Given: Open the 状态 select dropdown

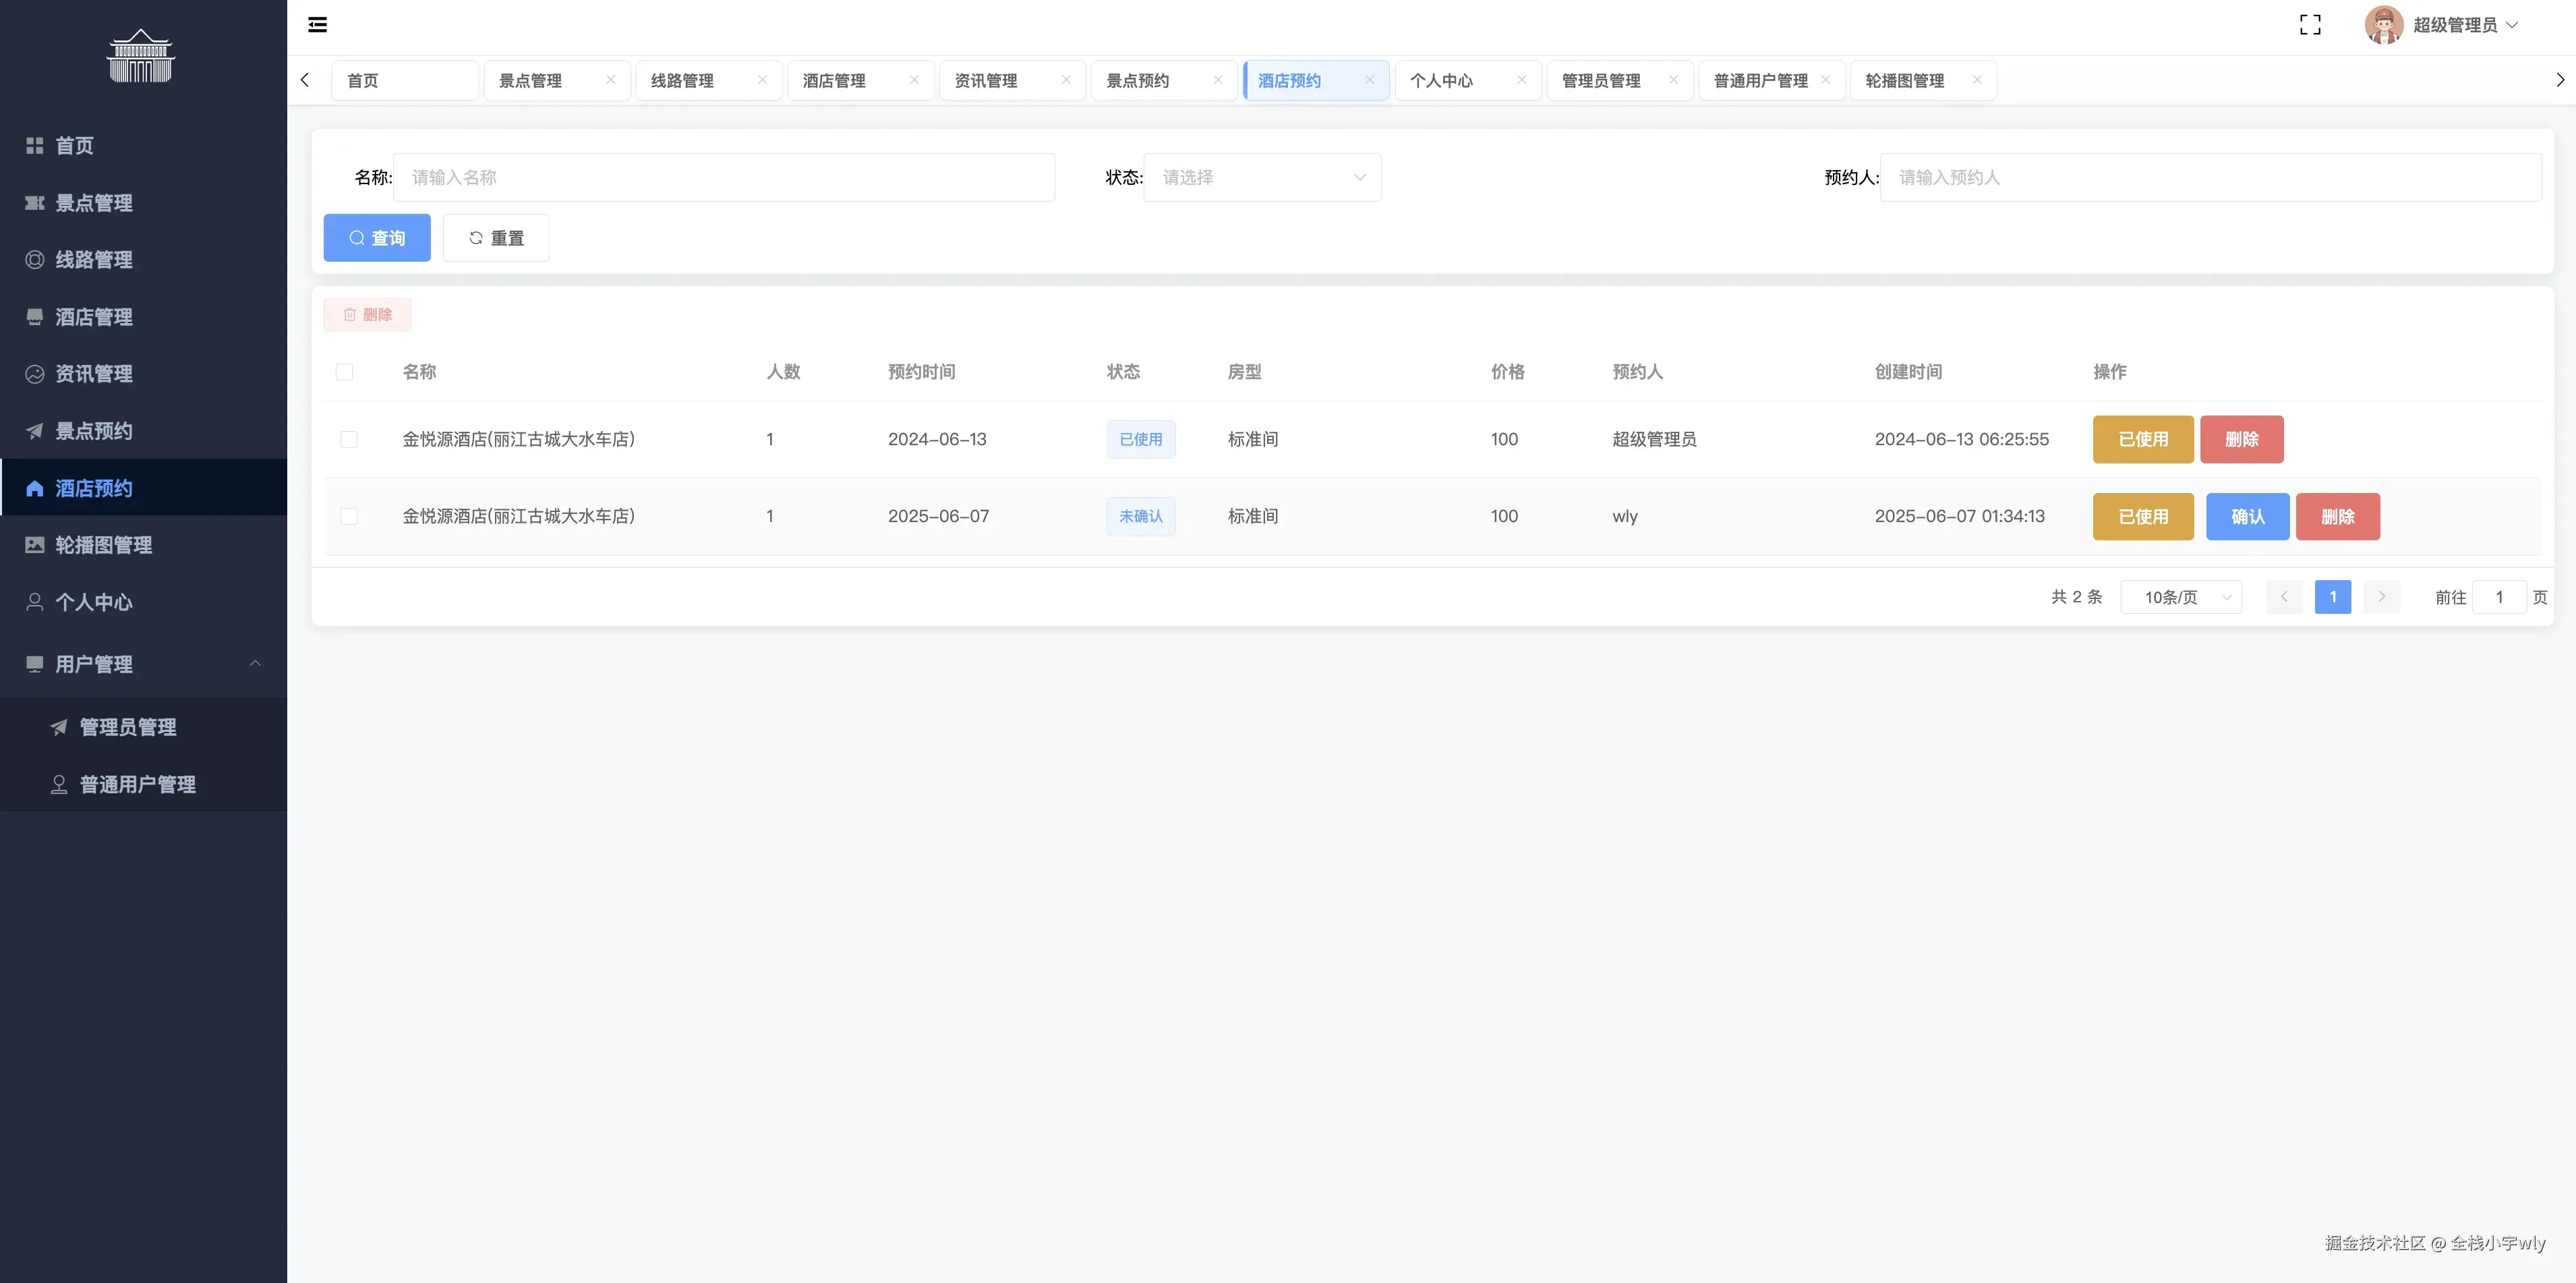Looking at the screenshot, I should pos(1261,178).
